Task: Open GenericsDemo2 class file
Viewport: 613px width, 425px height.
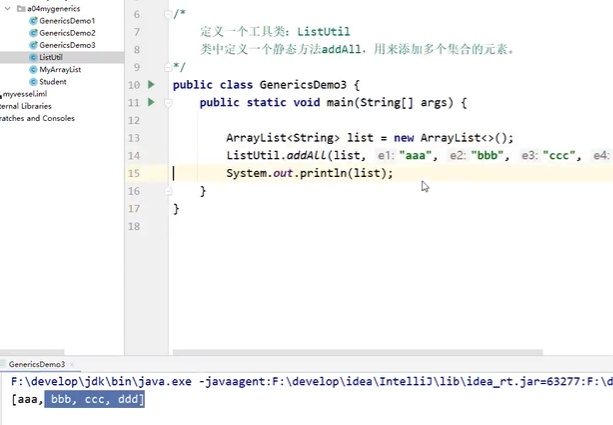Action: tap(67, 33)
